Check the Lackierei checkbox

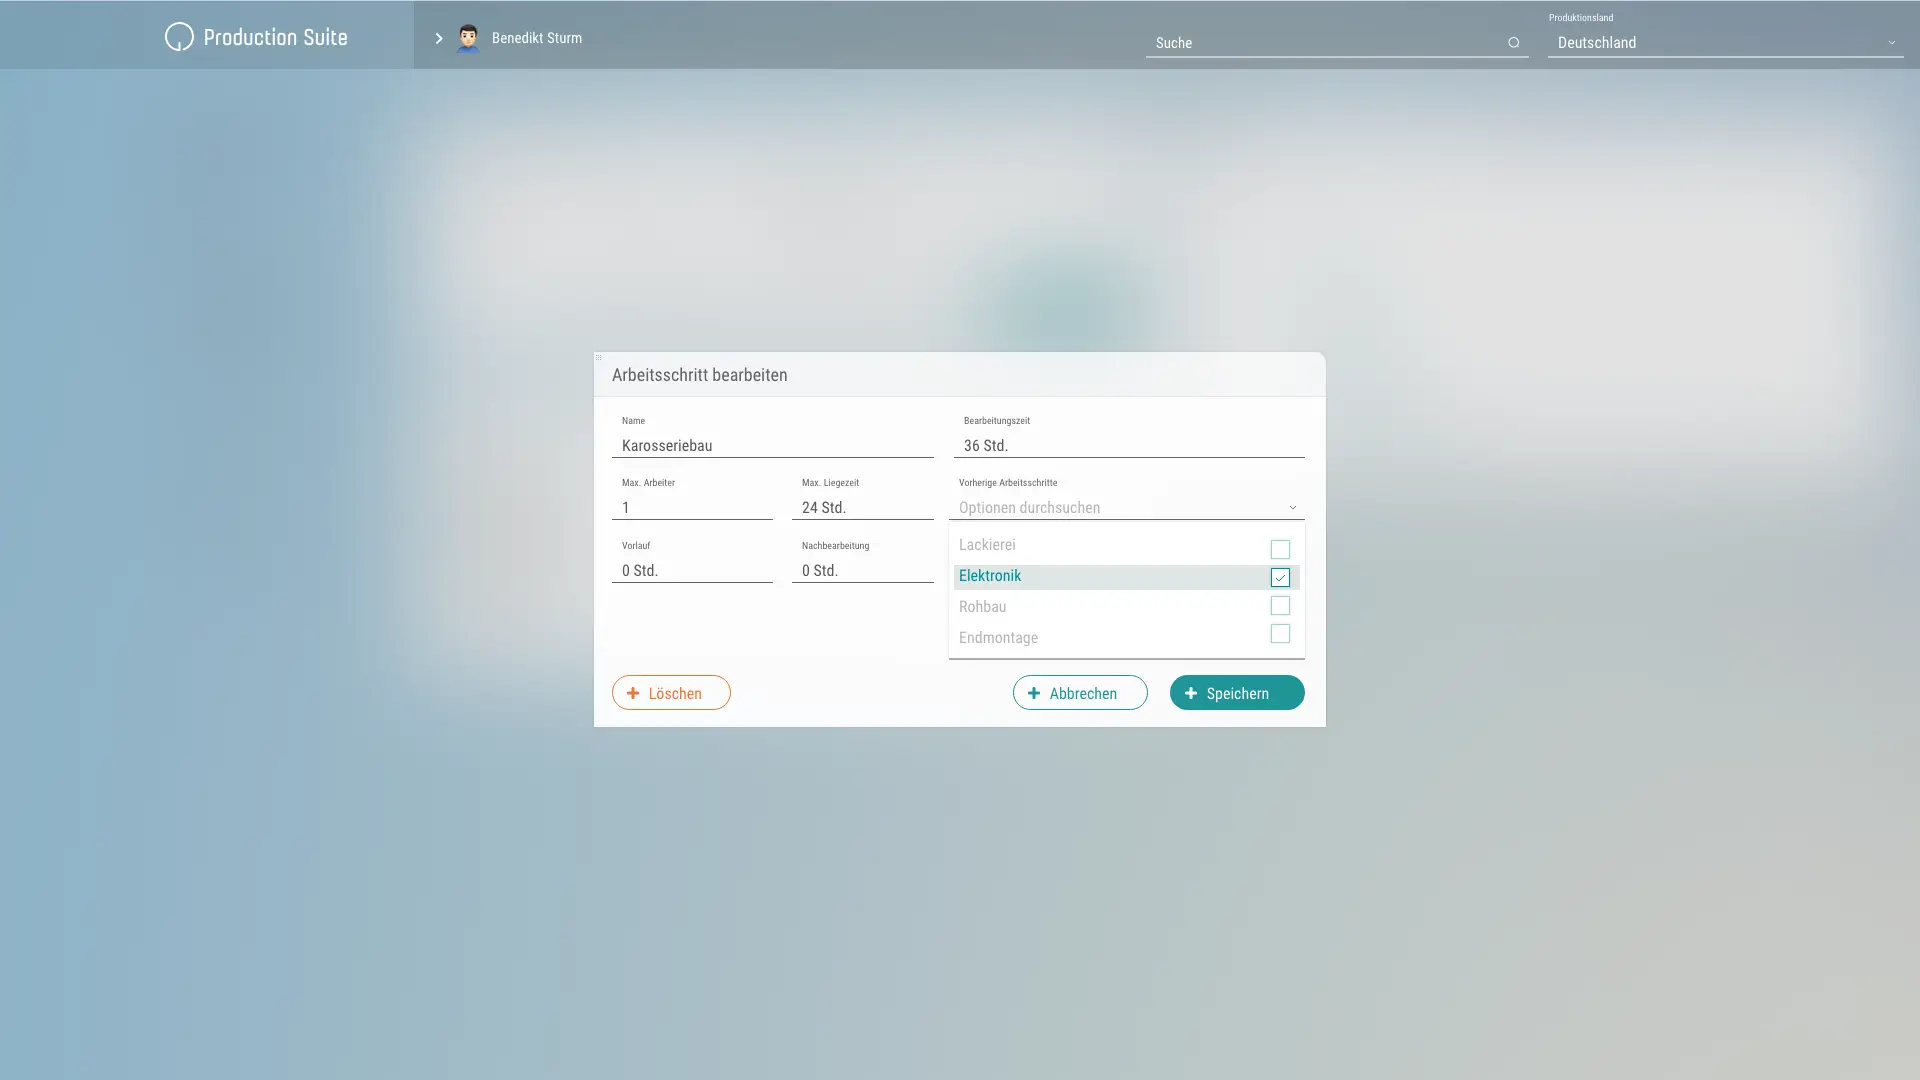[x=1279, y=549]
